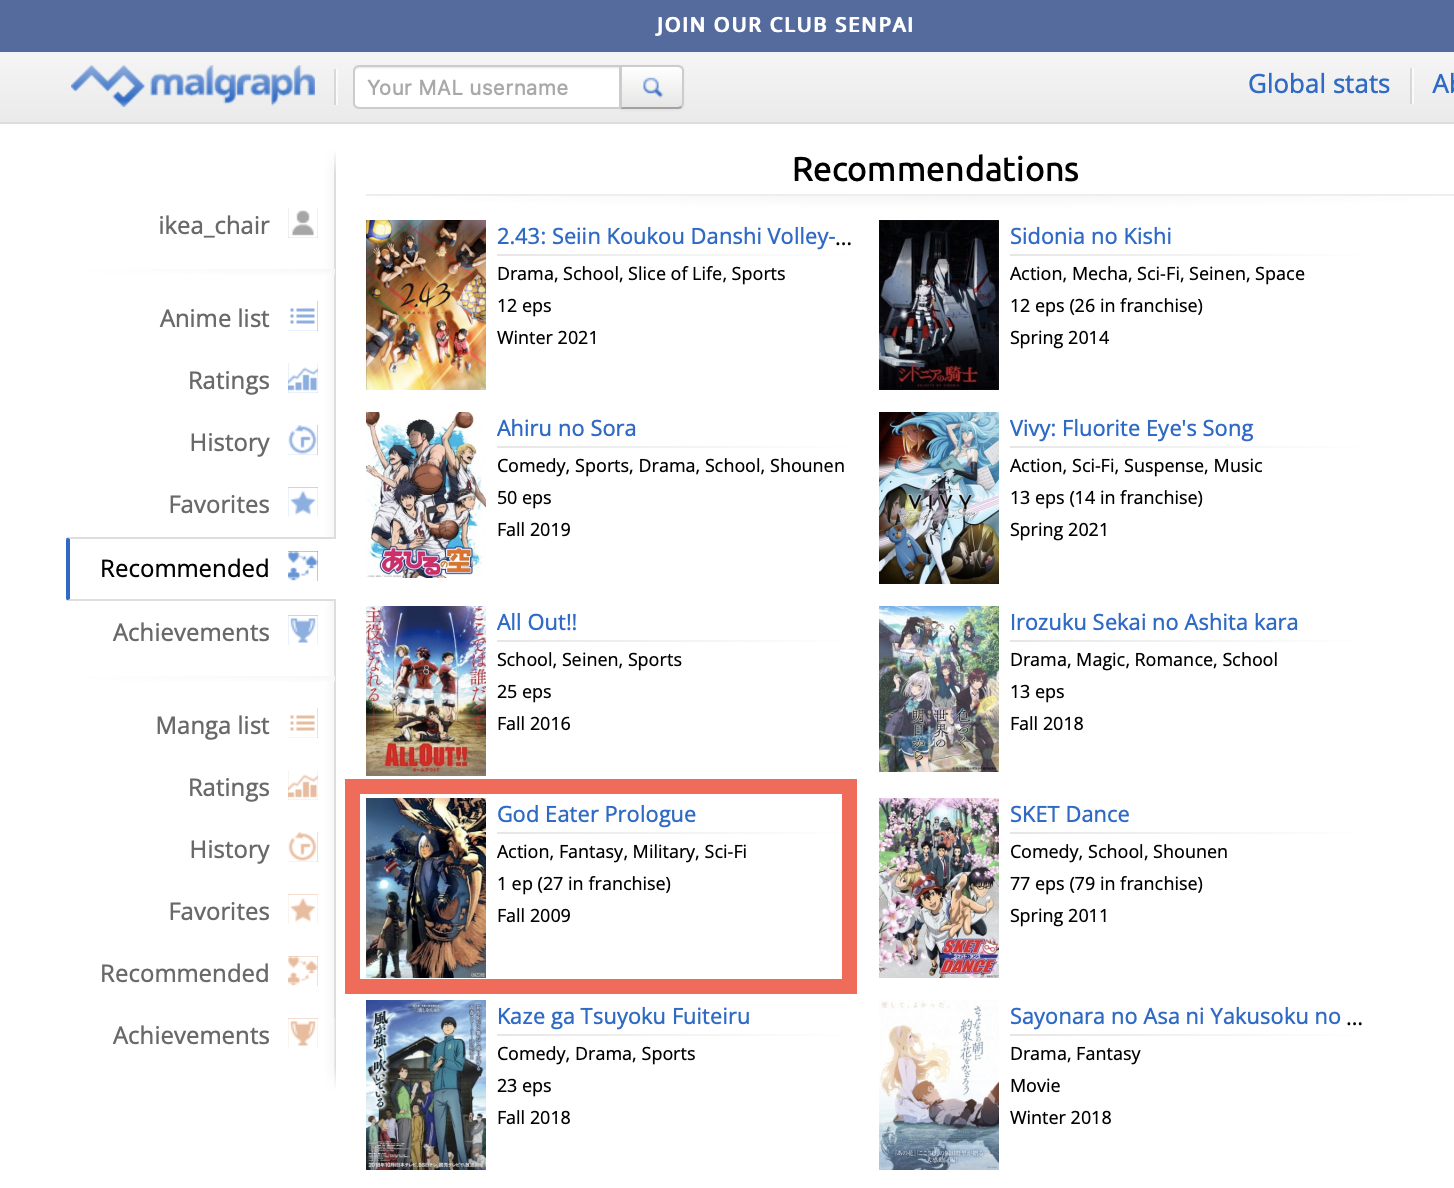Click the blue Anime list icon
This screenshot has width=1454, height=1188.
[303, 317]
